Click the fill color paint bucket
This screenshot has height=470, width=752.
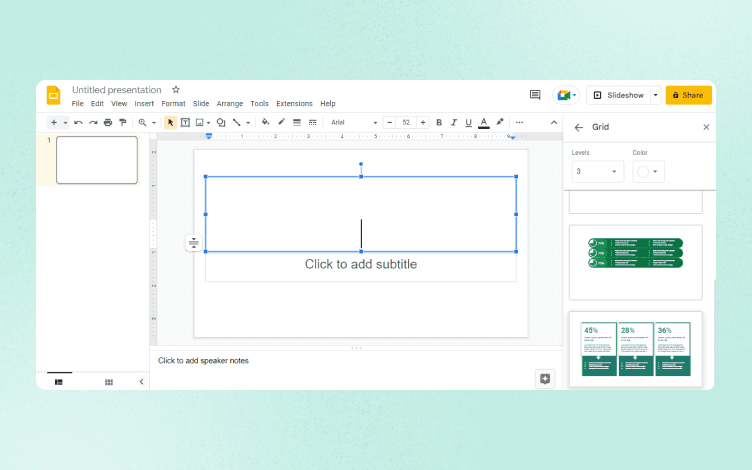click(x=265, y=122)
